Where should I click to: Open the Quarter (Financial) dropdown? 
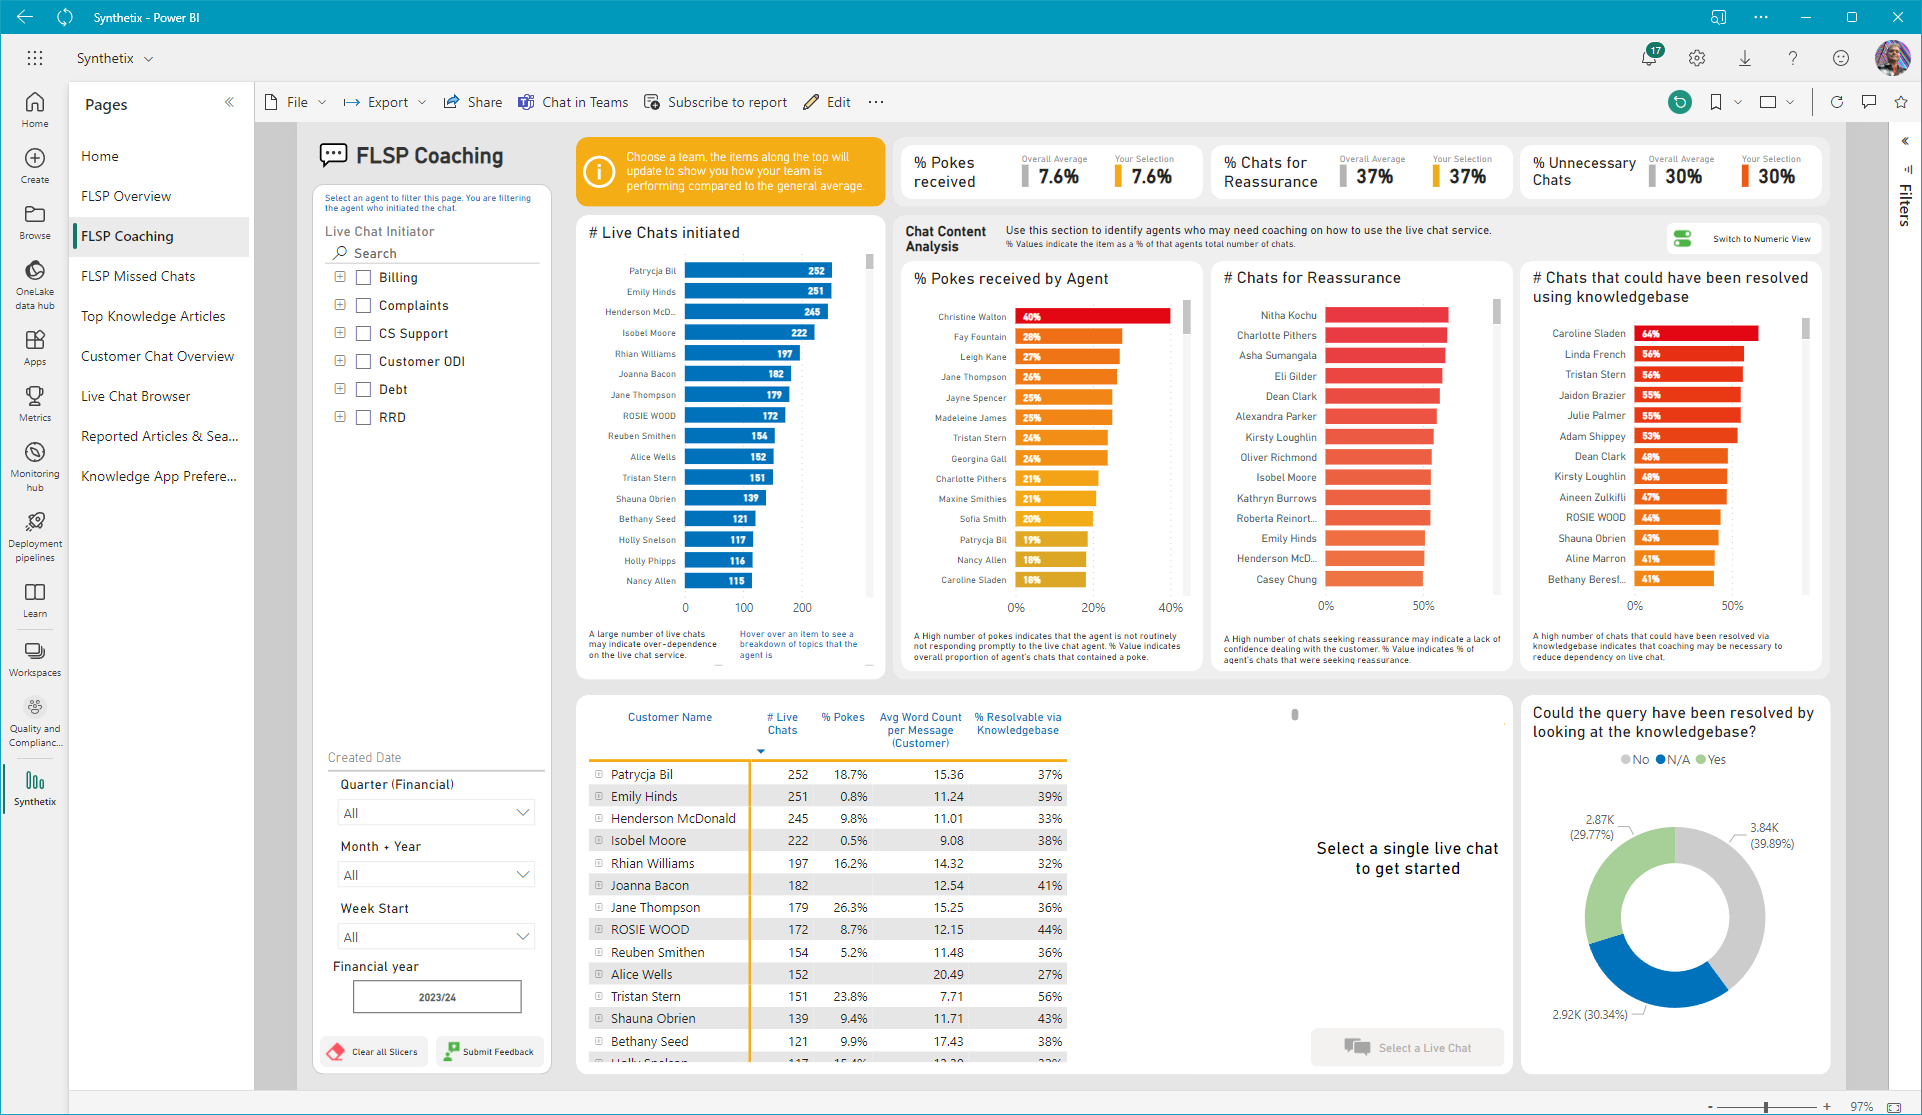tap(436, 813)
